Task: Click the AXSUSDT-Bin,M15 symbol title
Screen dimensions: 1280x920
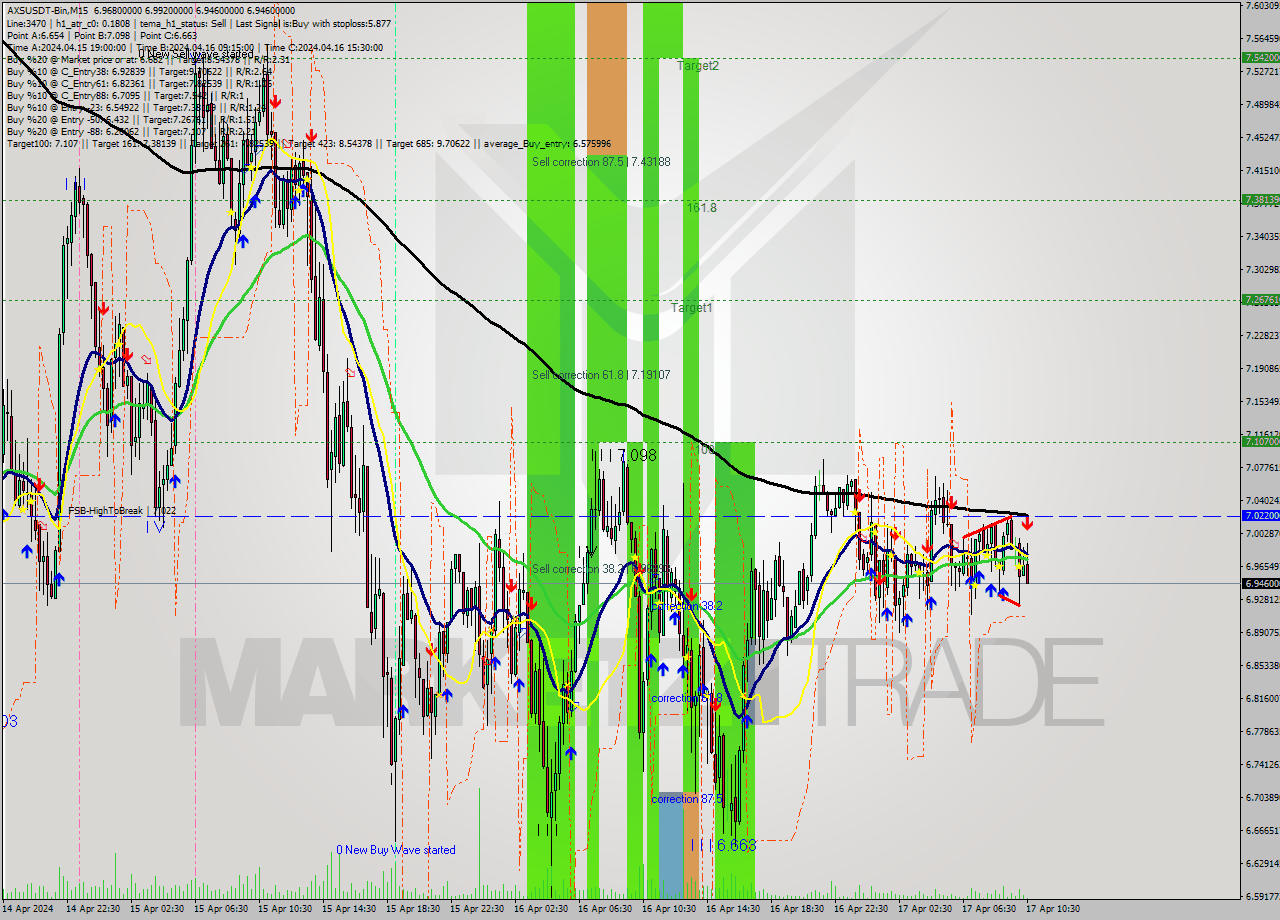Action: point(49,10)
